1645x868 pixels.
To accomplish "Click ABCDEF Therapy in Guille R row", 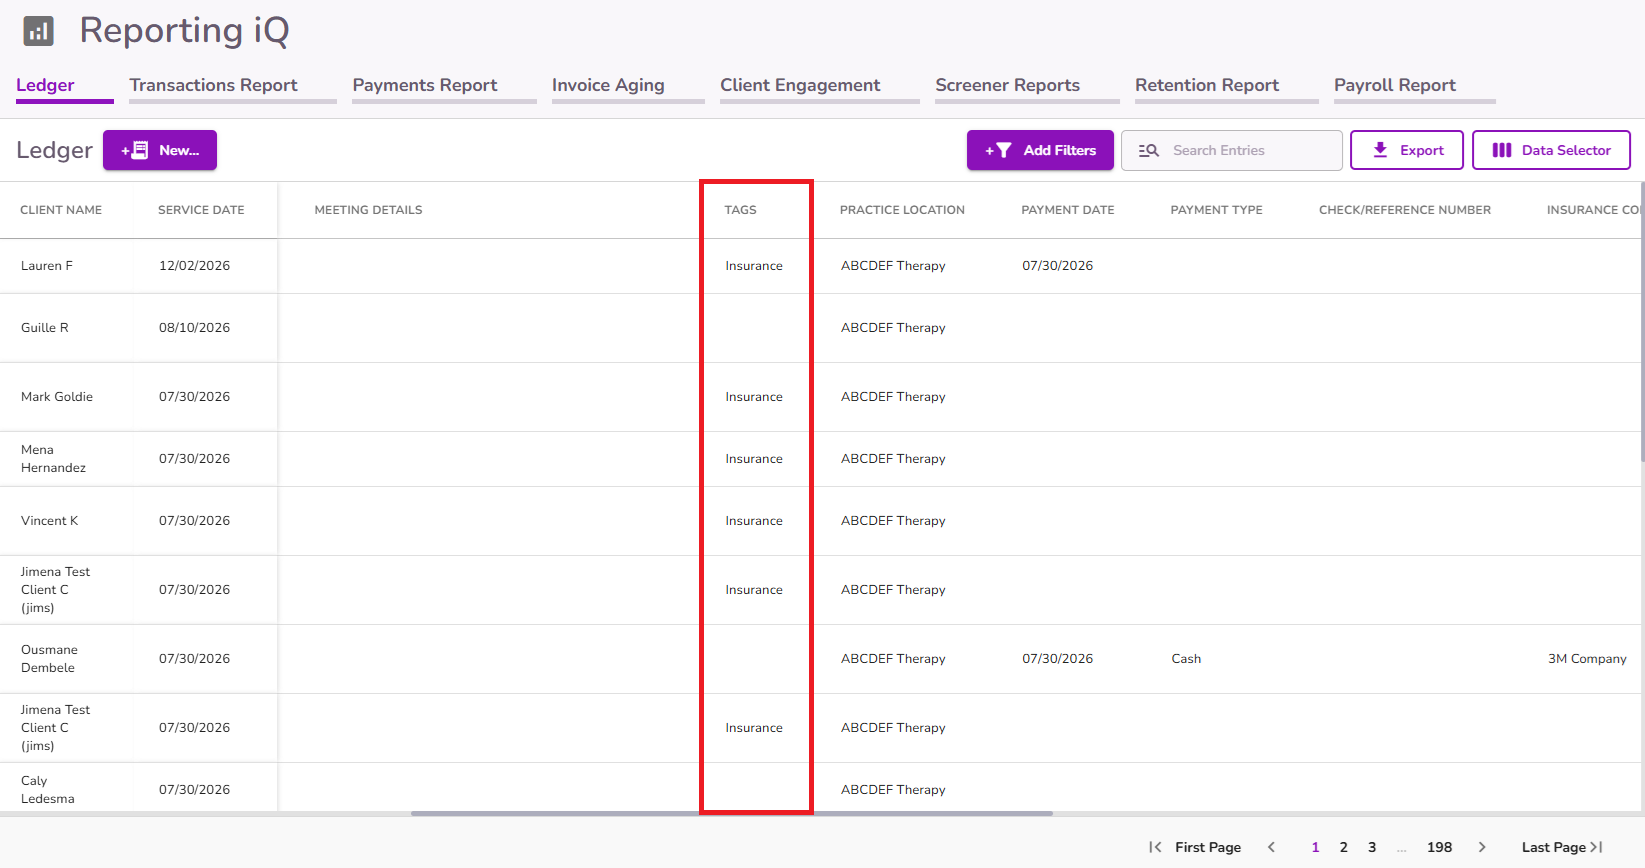I will 893,328.
